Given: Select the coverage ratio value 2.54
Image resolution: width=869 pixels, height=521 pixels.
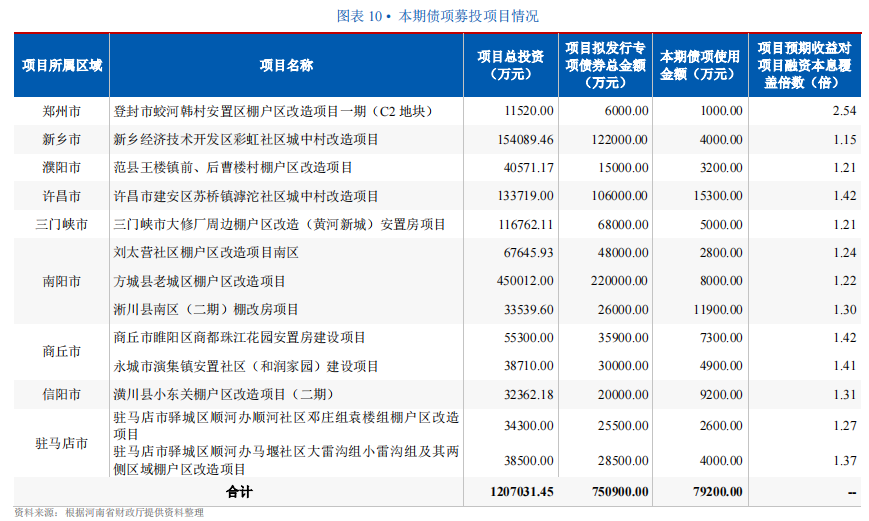Looking at the screenshot, I should [x=844, y=111].
